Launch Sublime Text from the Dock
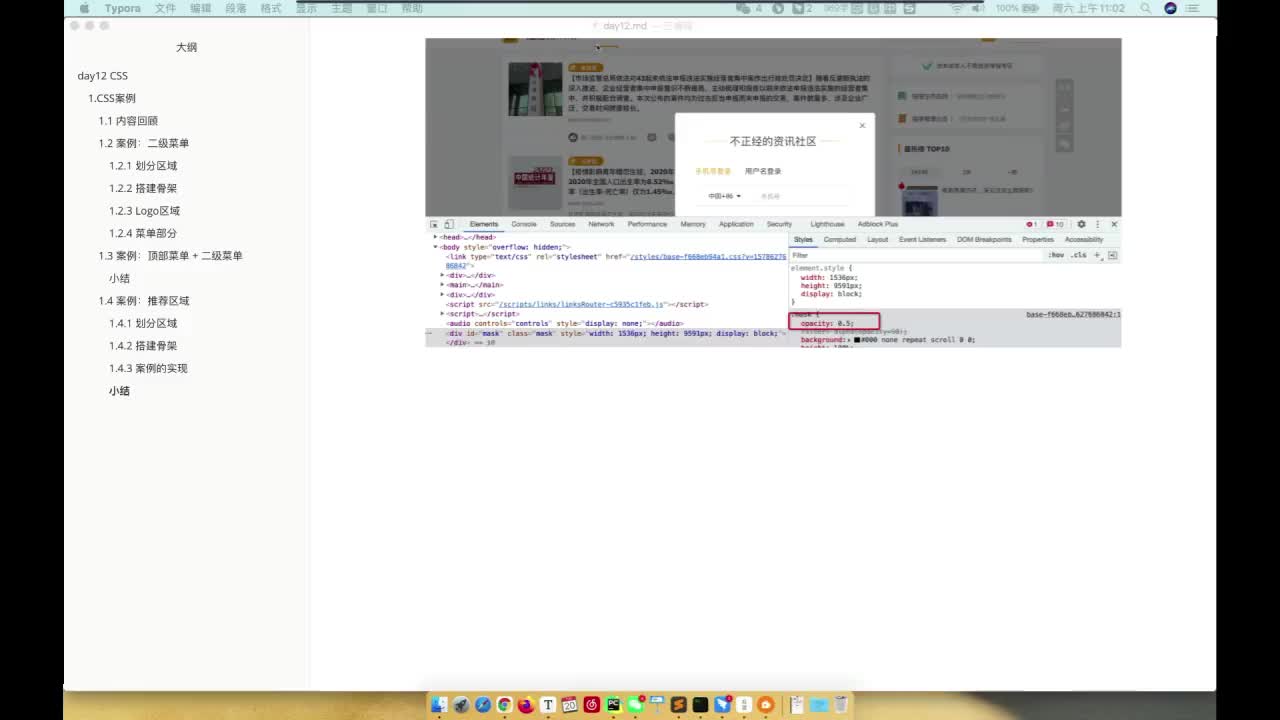Viewport: 1280px width, 720px height. [679, 705]
